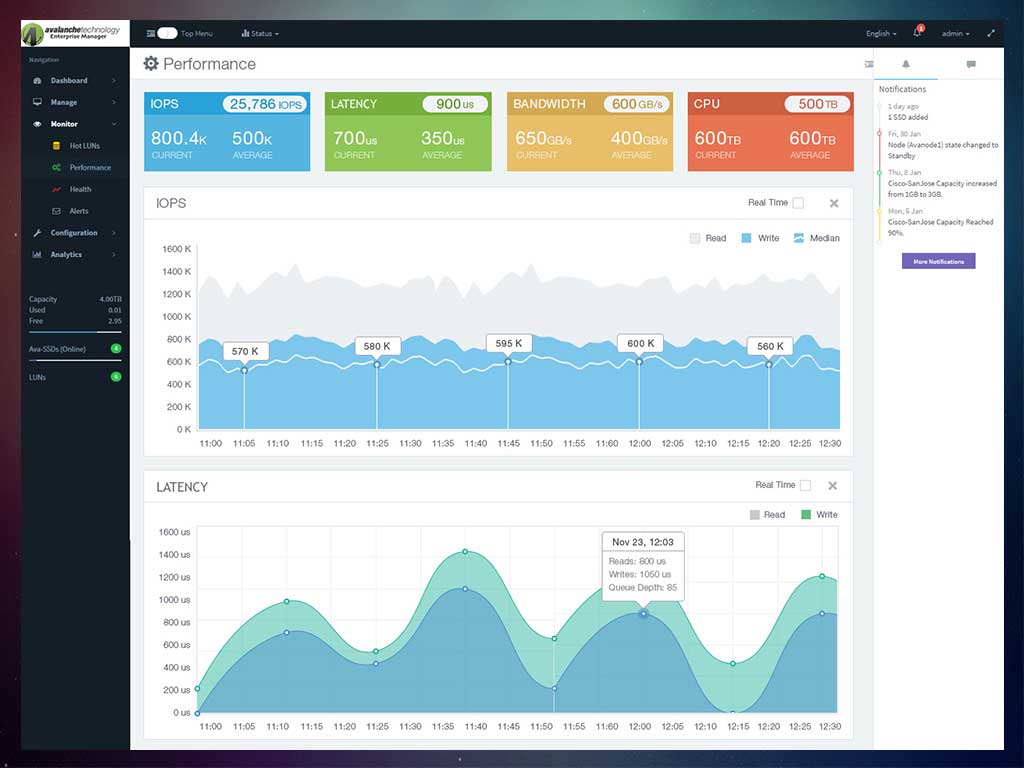This screenshot has width=1024, height=768.
Task: Open the Status dropdown menu
Action: coord(260,33)
